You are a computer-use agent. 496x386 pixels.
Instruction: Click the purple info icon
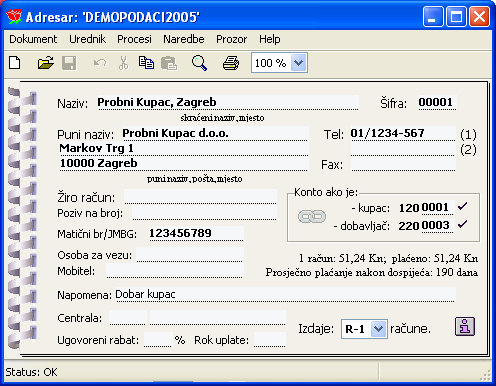pos(465,326)
